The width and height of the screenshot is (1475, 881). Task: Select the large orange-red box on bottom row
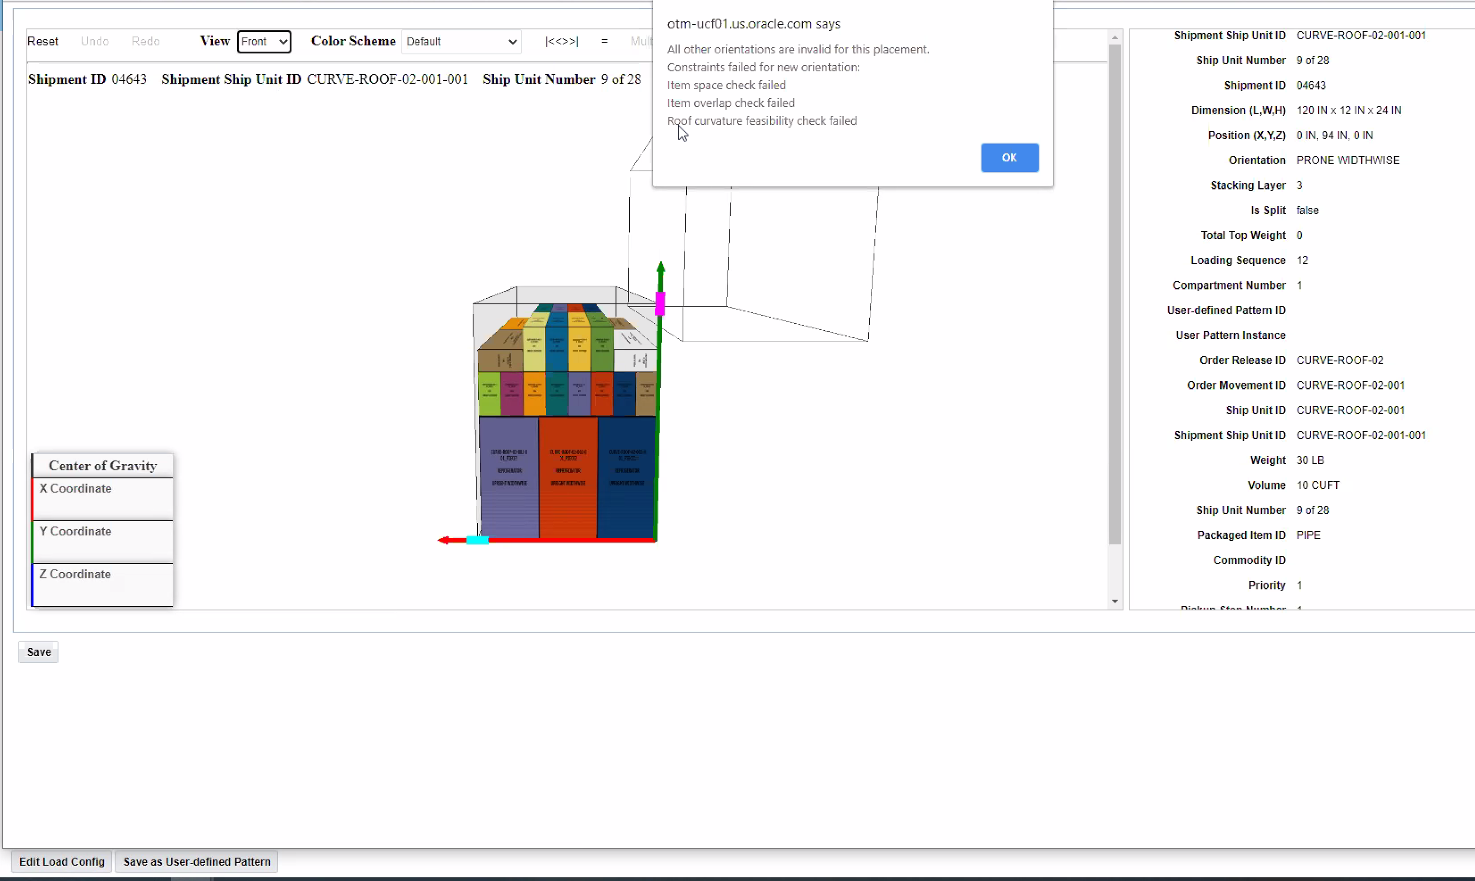click(568, 478)
